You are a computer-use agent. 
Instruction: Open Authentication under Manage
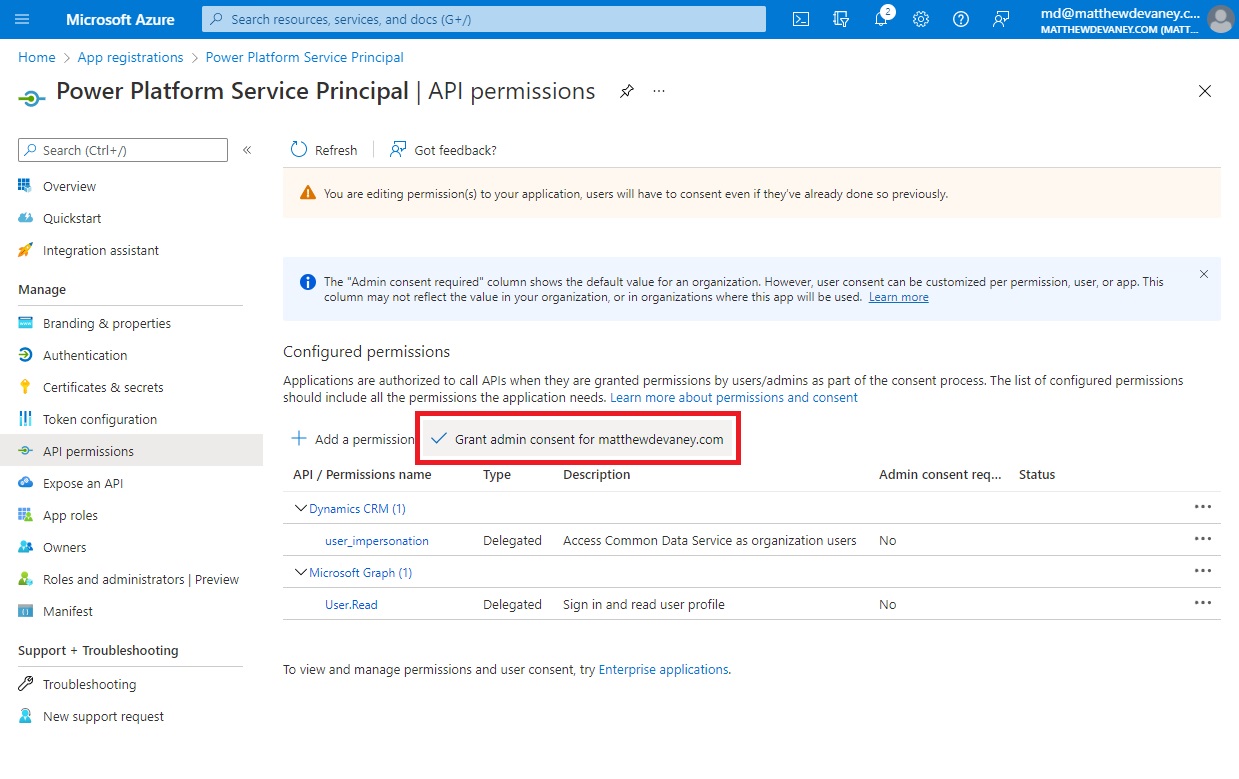pos(84,355)
